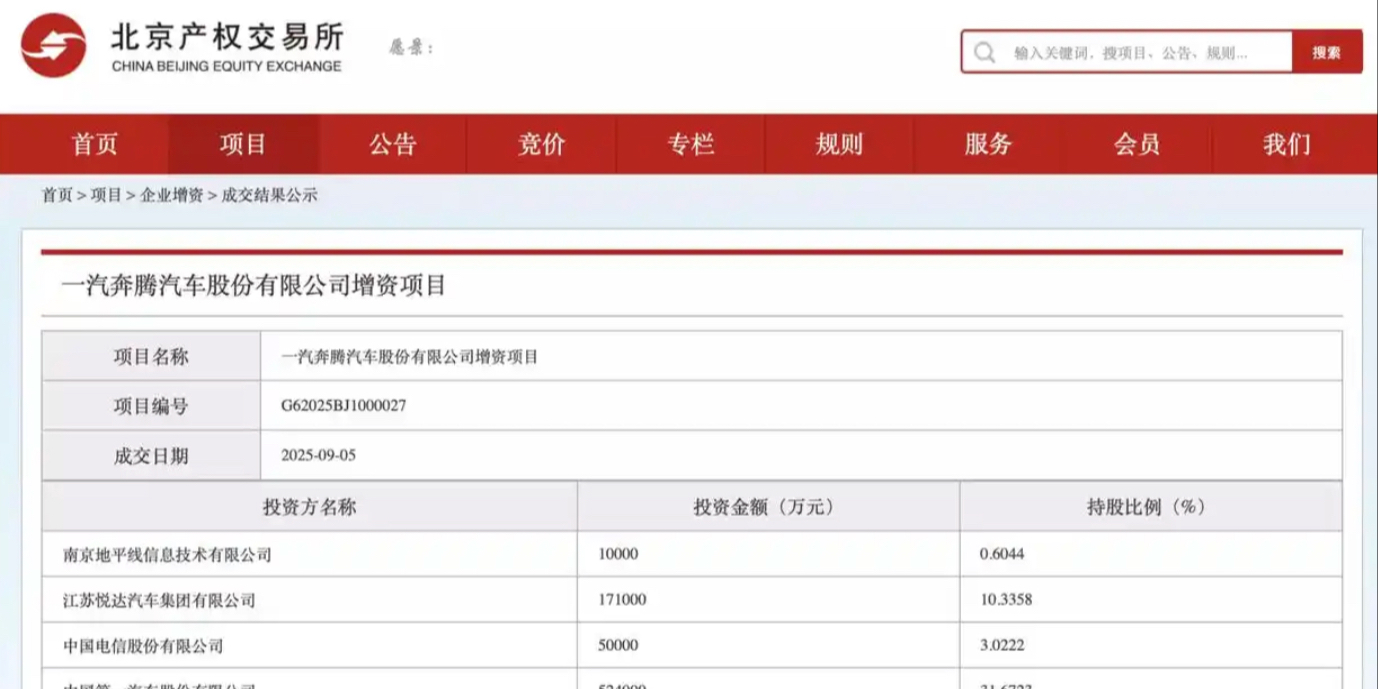Click the 投资方名称 column header
Image resolution: width=1378 pixels, height=689 pixels.
click(310, 507)
